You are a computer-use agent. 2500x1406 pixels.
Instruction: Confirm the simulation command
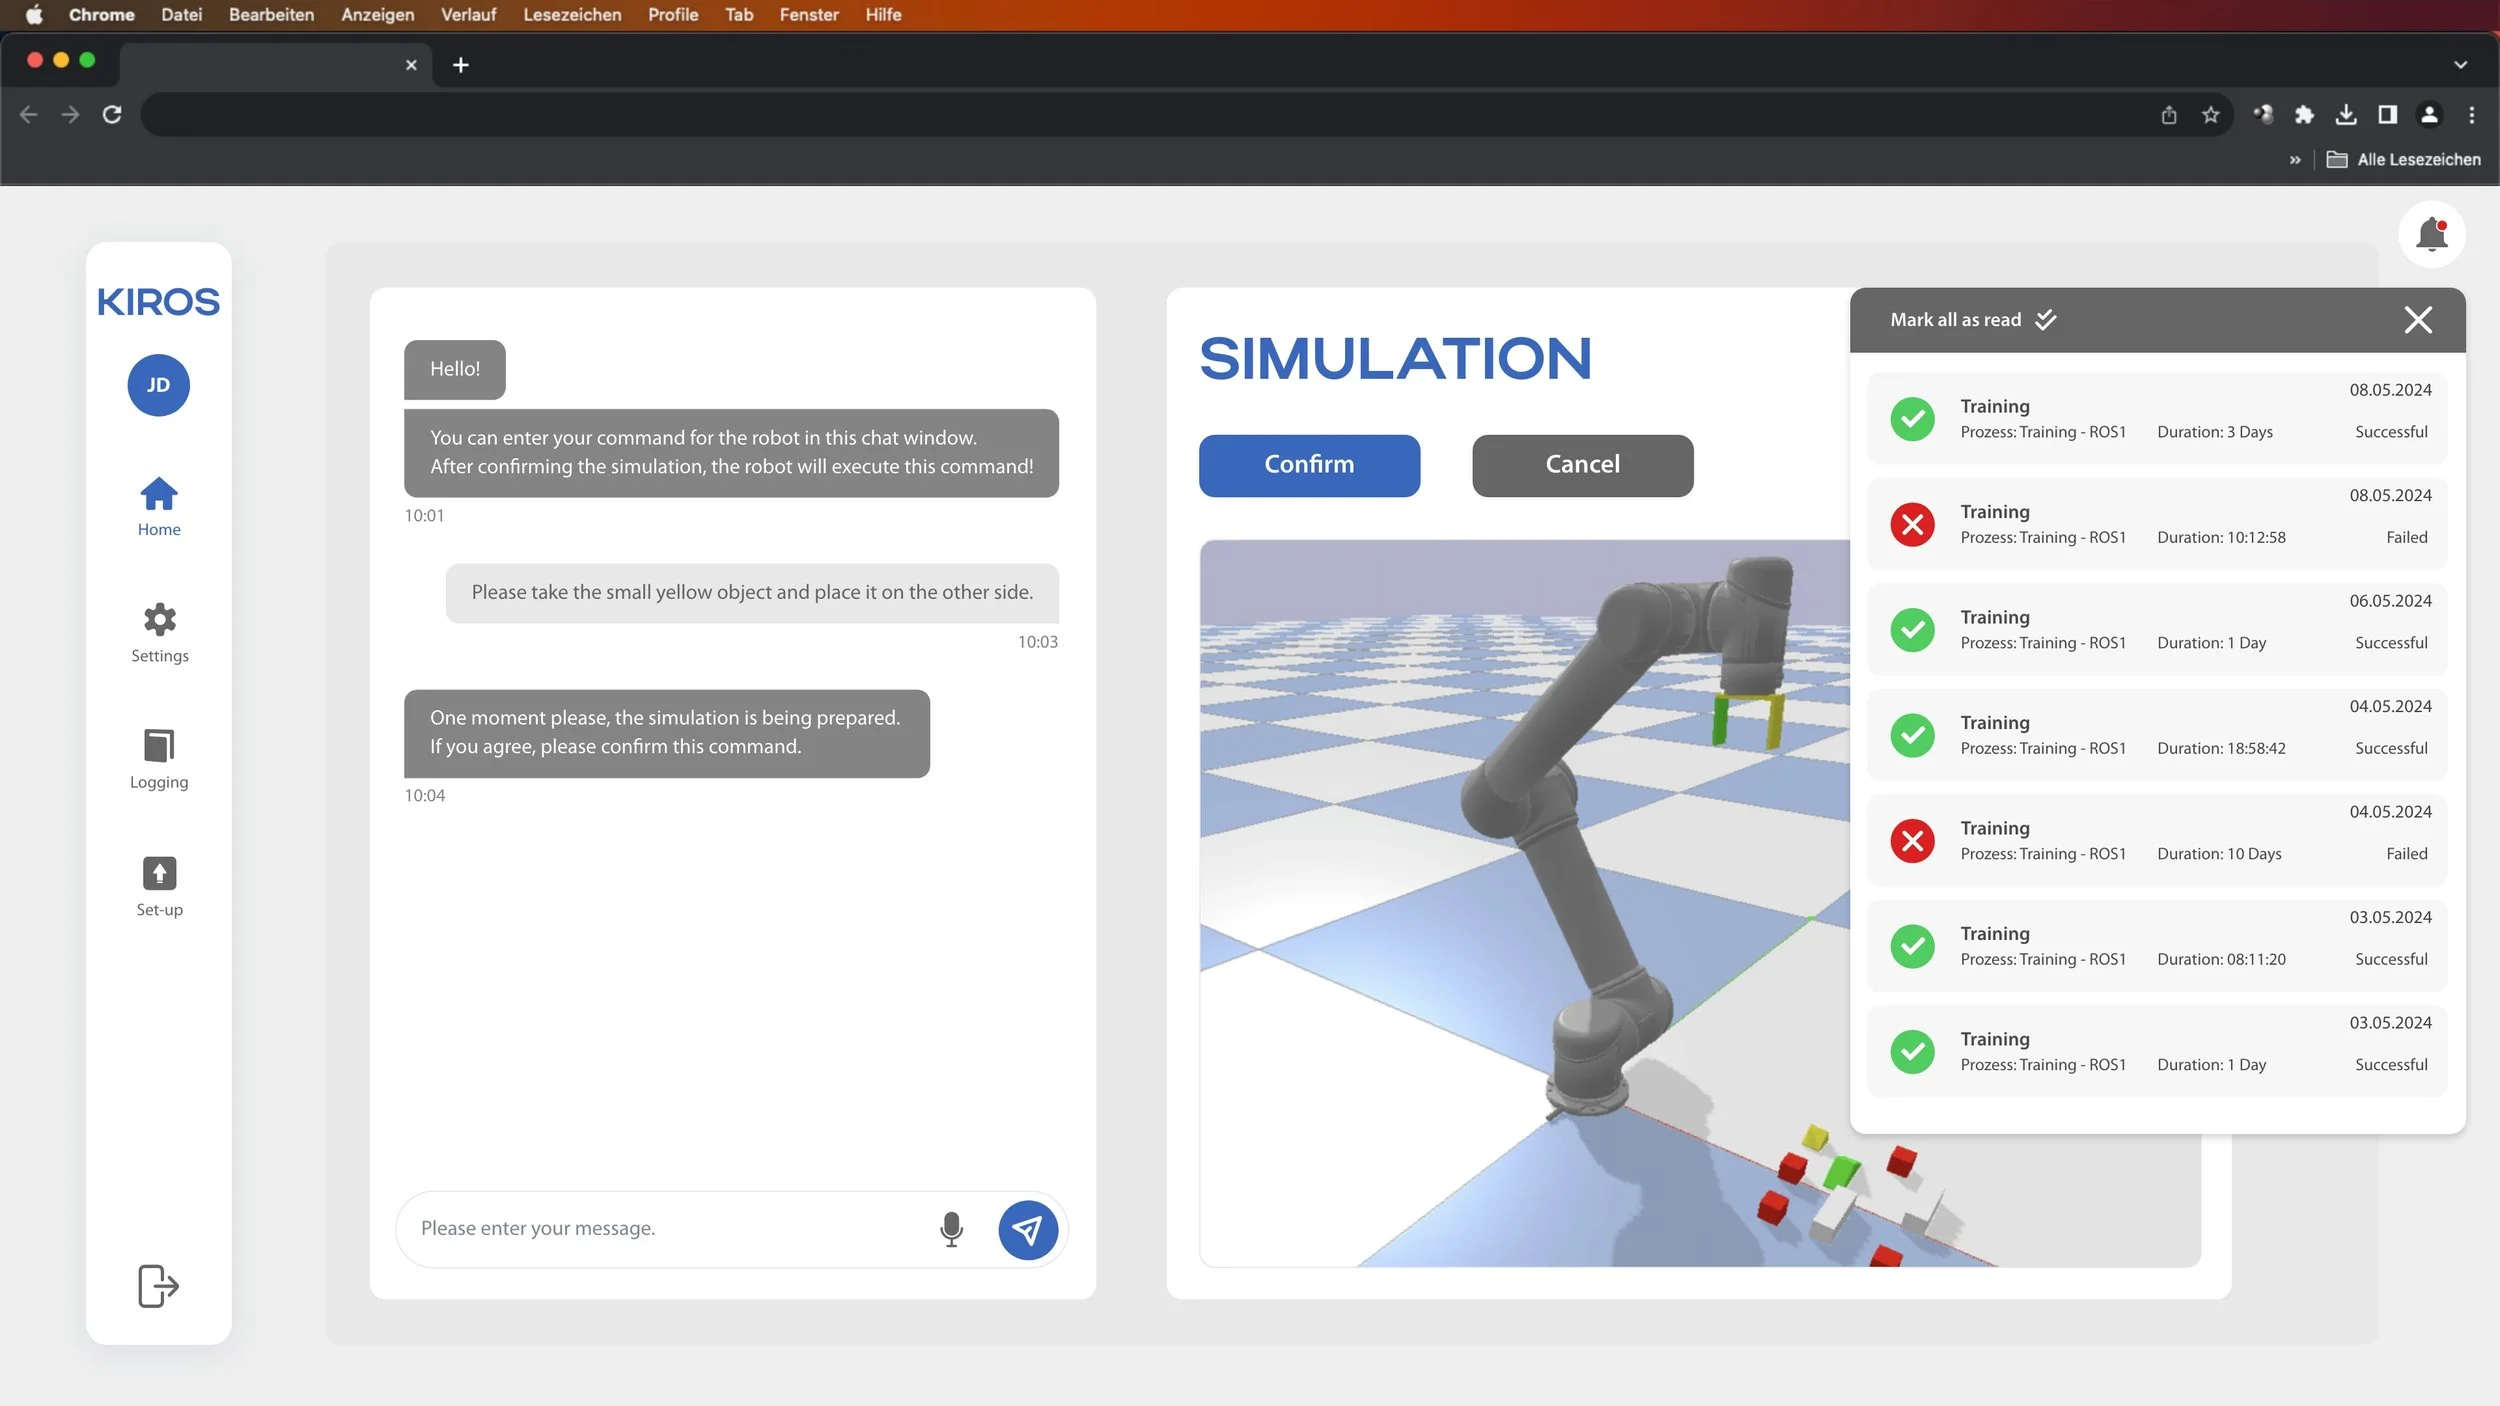click(1308, 465)
